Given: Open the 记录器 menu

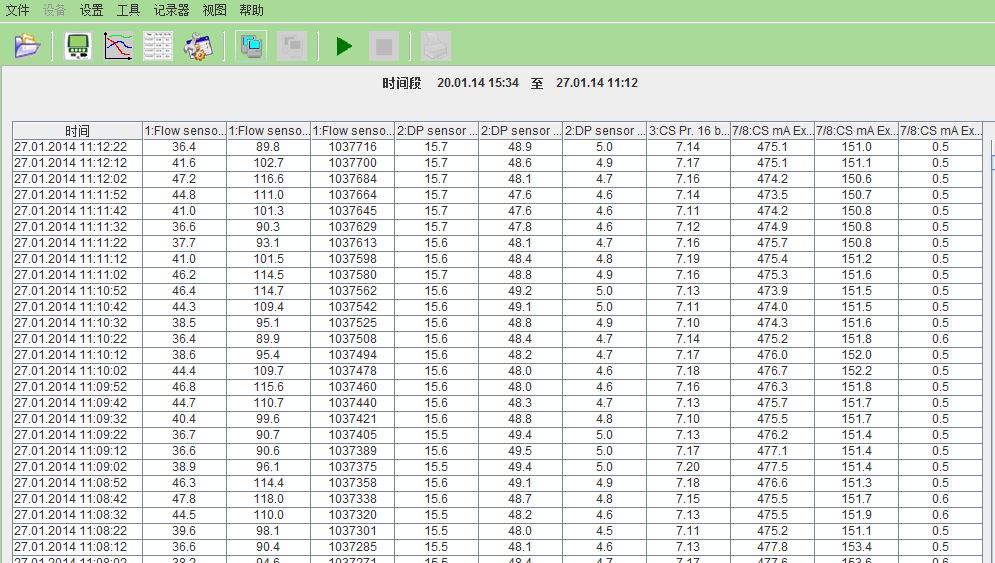Looking at the screenshot, I should click(171, 10).
